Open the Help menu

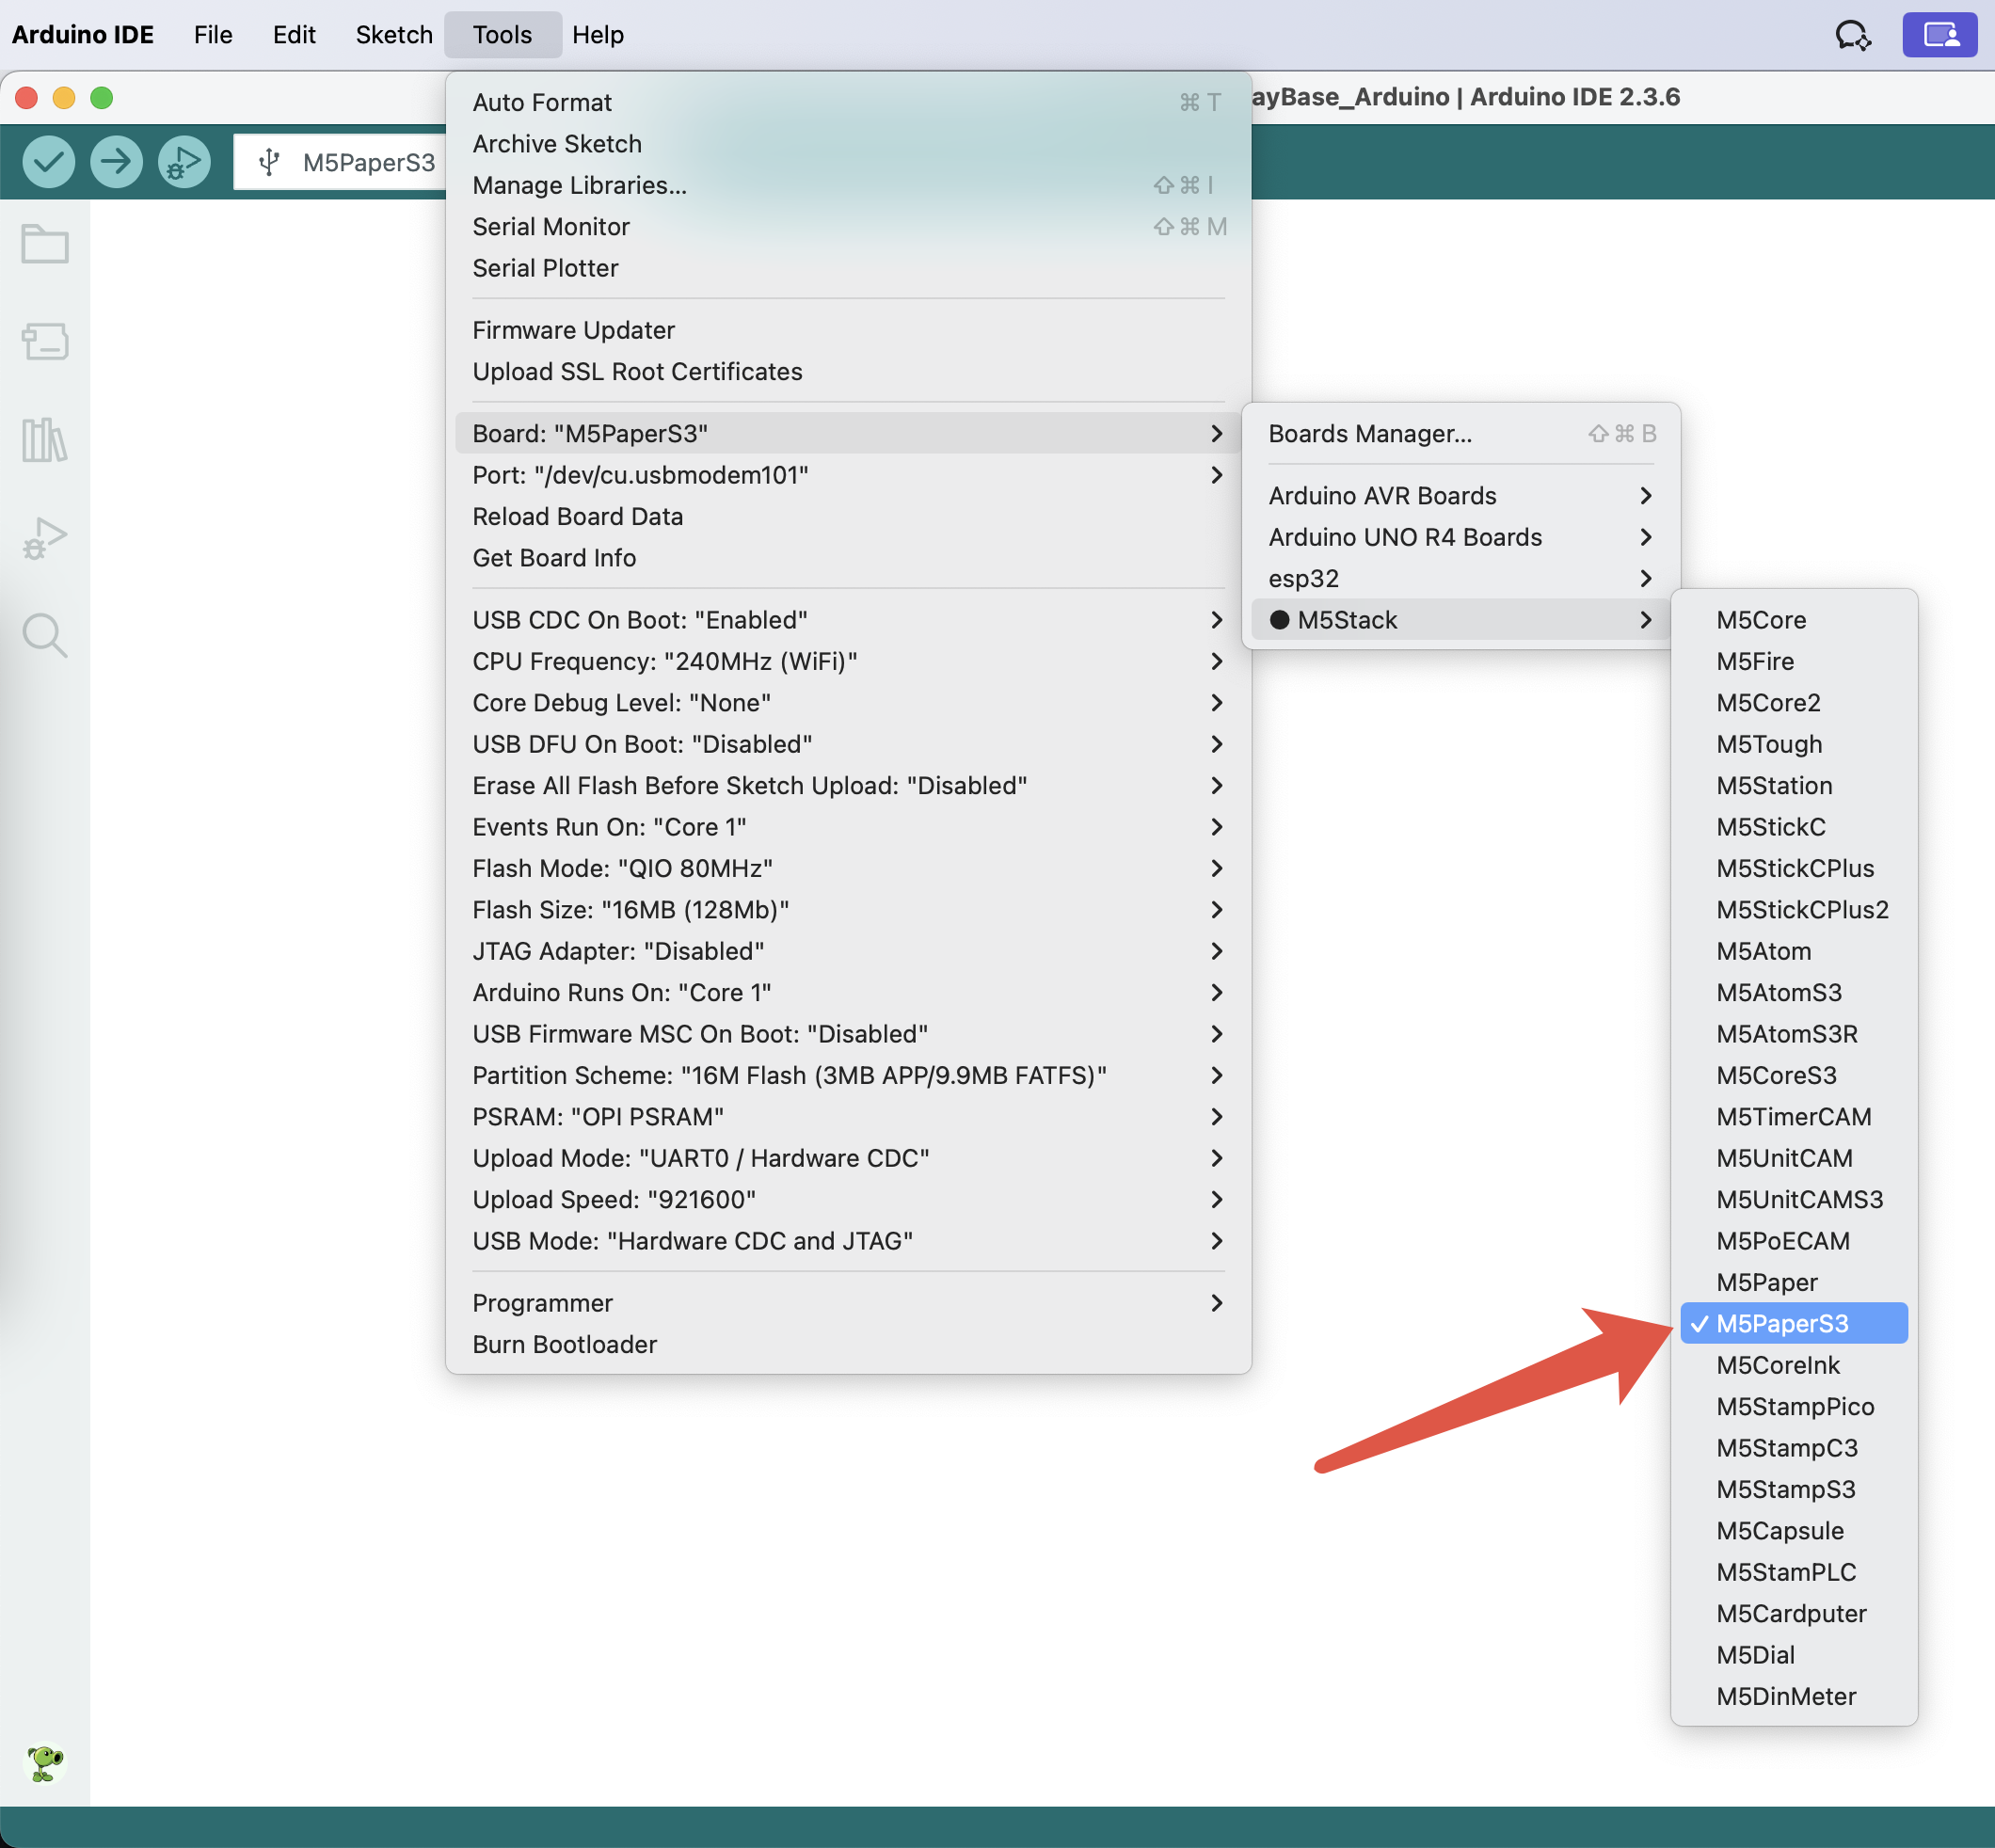tap(598, 35)
